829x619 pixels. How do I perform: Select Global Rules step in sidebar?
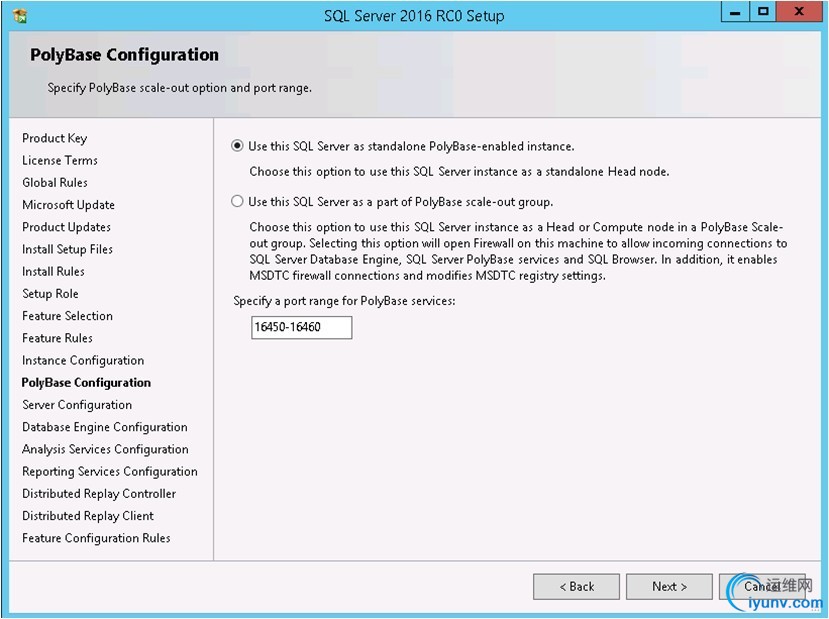click(55, 182)
